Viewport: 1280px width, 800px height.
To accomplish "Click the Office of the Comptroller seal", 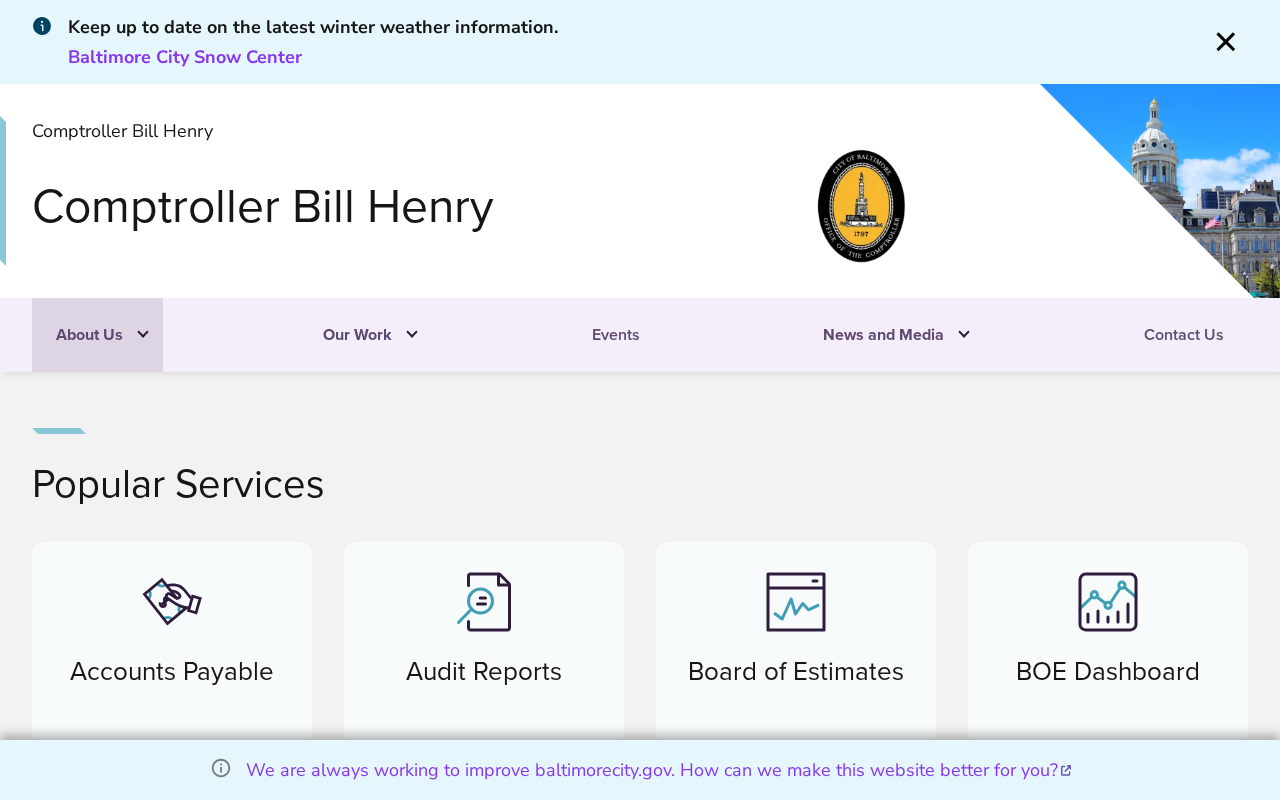I will pos(861,206).
